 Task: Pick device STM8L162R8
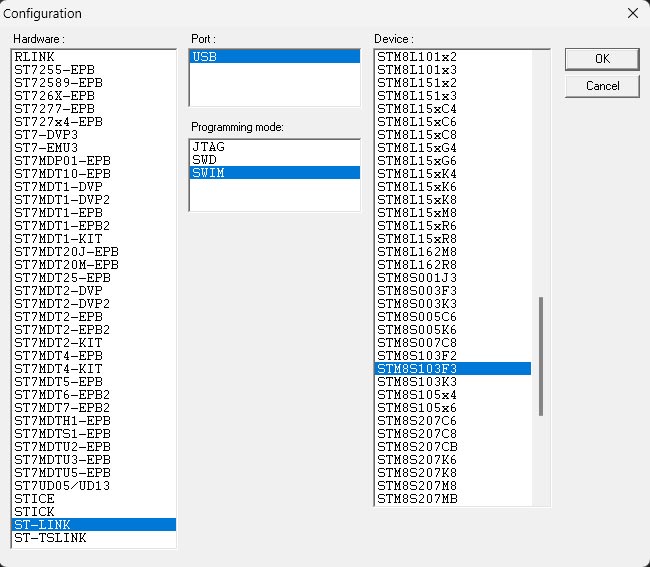click(453, 264)
